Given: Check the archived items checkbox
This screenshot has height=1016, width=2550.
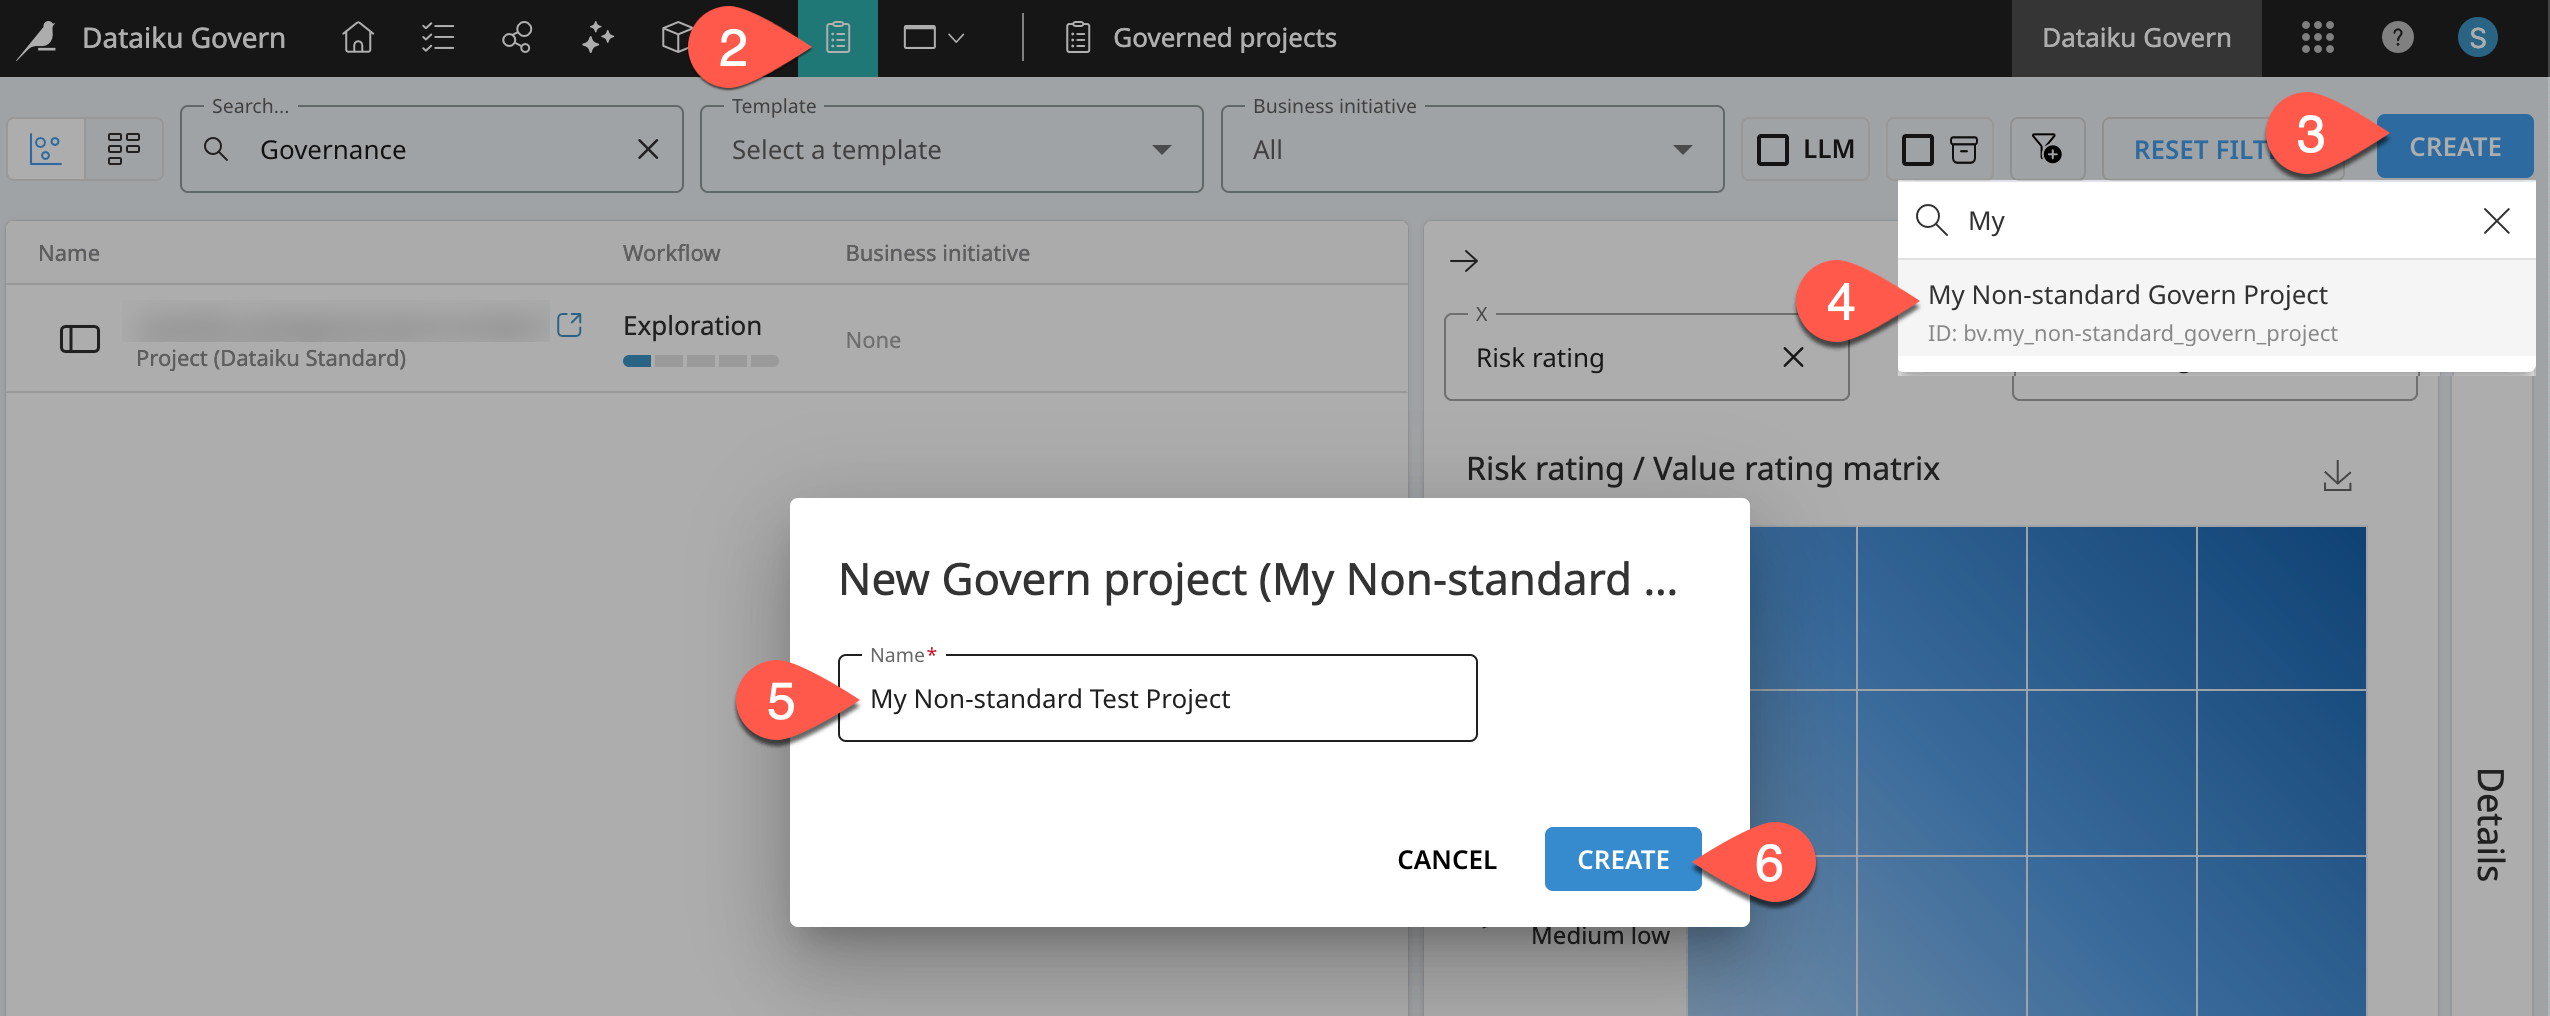Looking at the screenshot, I should click(x=1916, y=148).
